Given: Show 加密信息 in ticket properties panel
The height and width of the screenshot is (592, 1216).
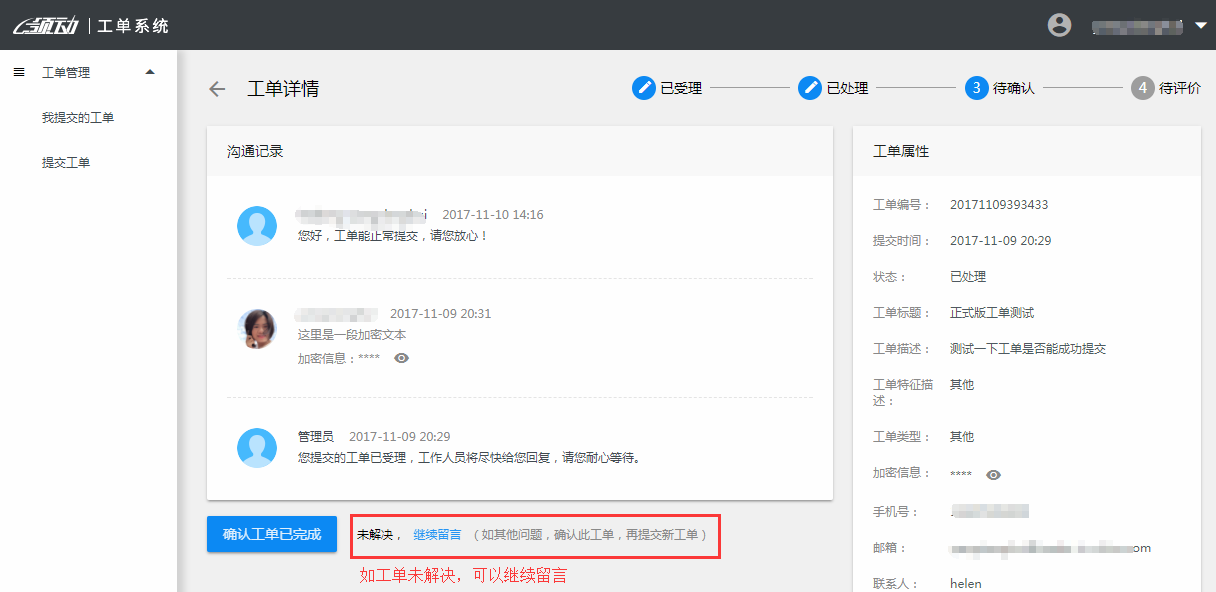Looking at the screenshot, I should [993, 475].
